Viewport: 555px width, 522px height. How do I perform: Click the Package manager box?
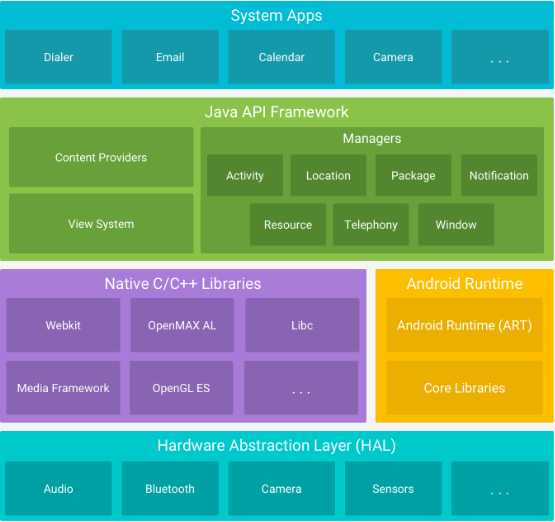coord(413,176)
